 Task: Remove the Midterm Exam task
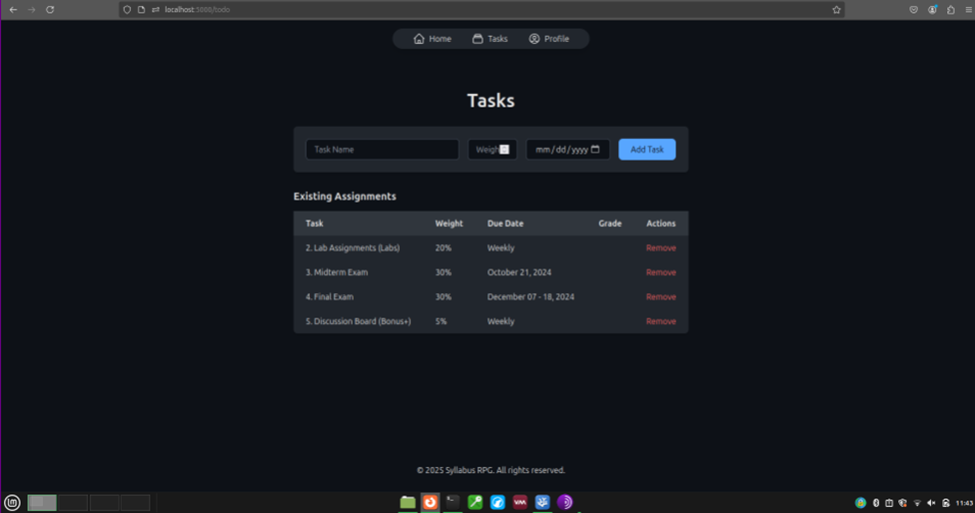tap(661, 272)
